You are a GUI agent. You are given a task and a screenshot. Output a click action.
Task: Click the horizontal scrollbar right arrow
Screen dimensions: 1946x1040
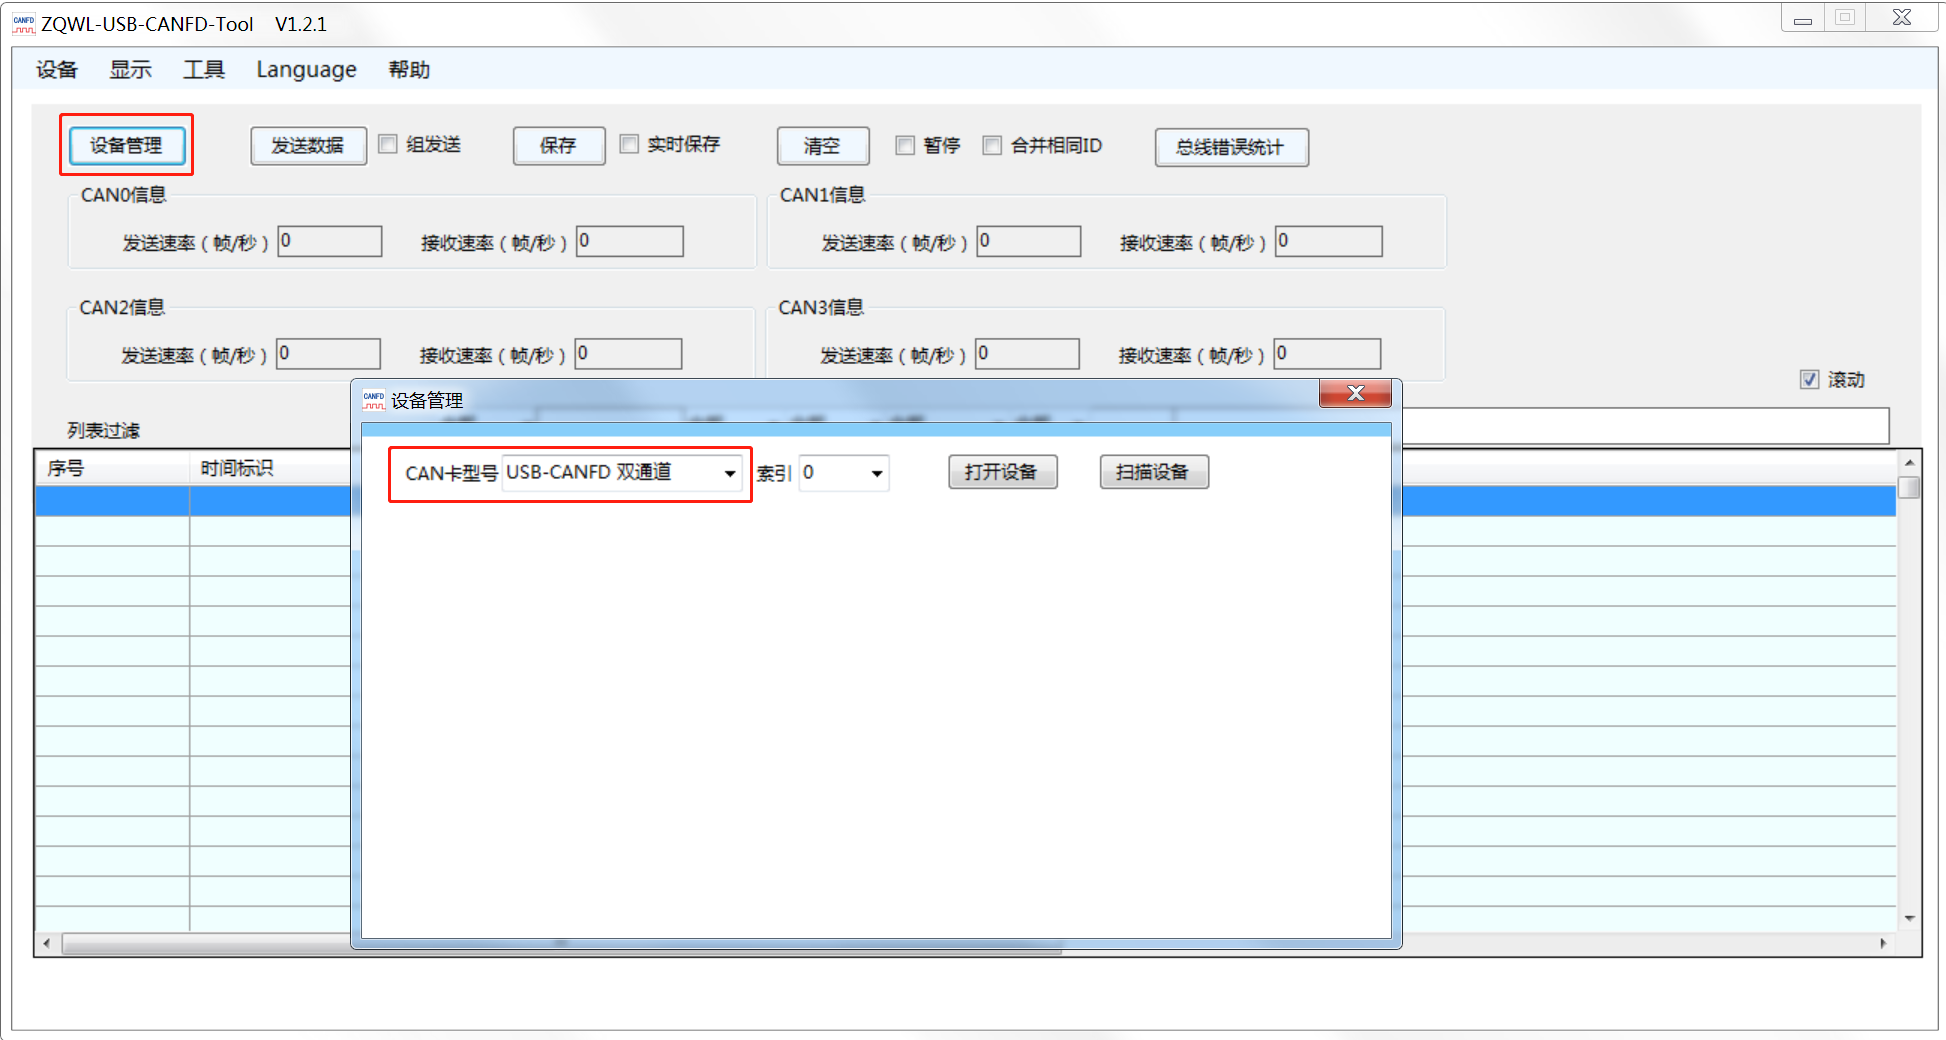[1883, 943]
